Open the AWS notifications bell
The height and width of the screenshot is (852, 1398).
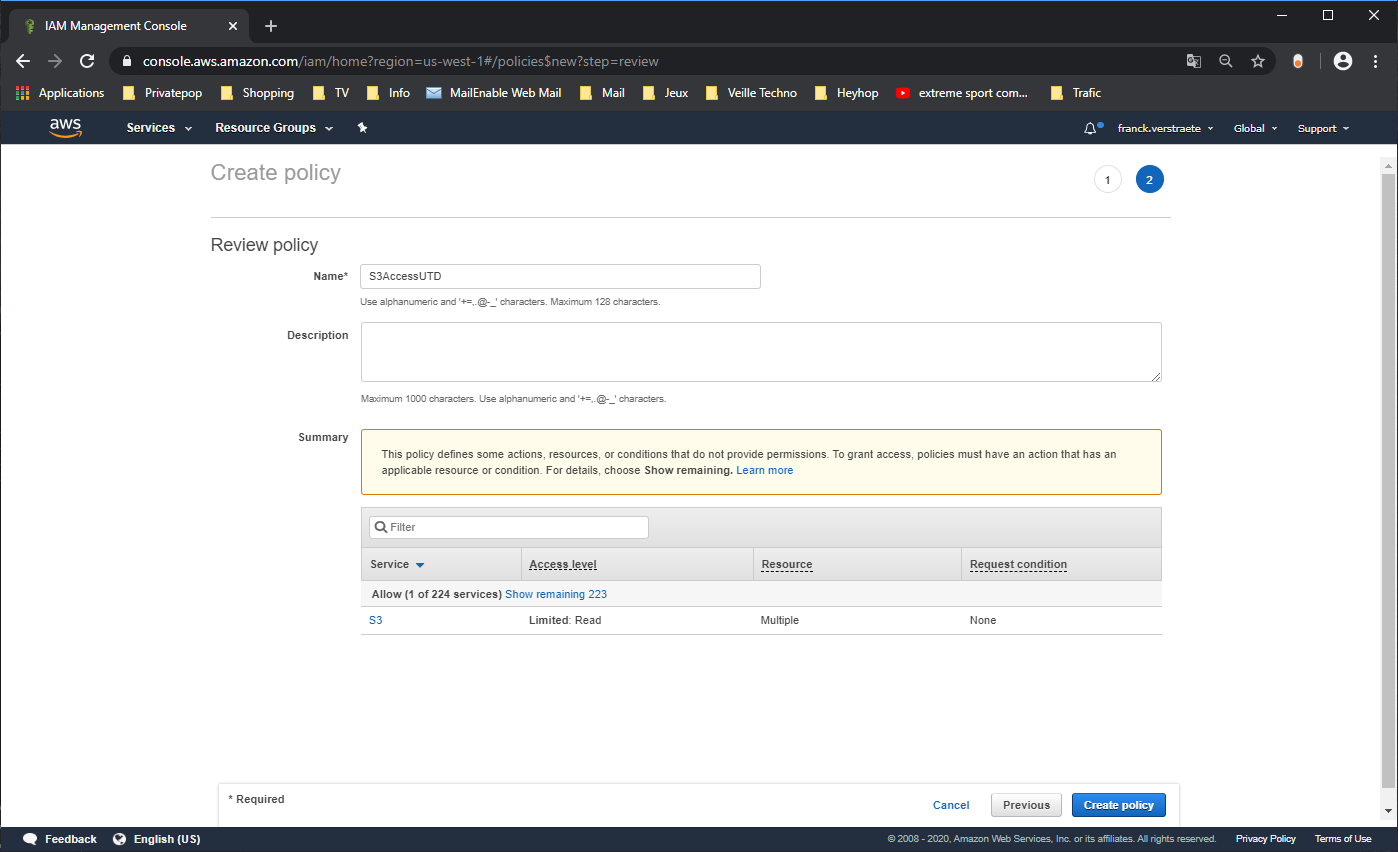1091,128
